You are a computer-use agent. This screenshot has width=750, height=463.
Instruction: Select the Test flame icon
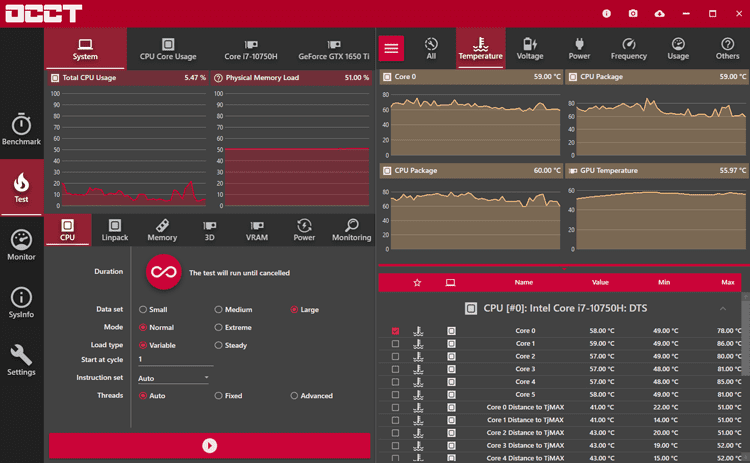22,183
